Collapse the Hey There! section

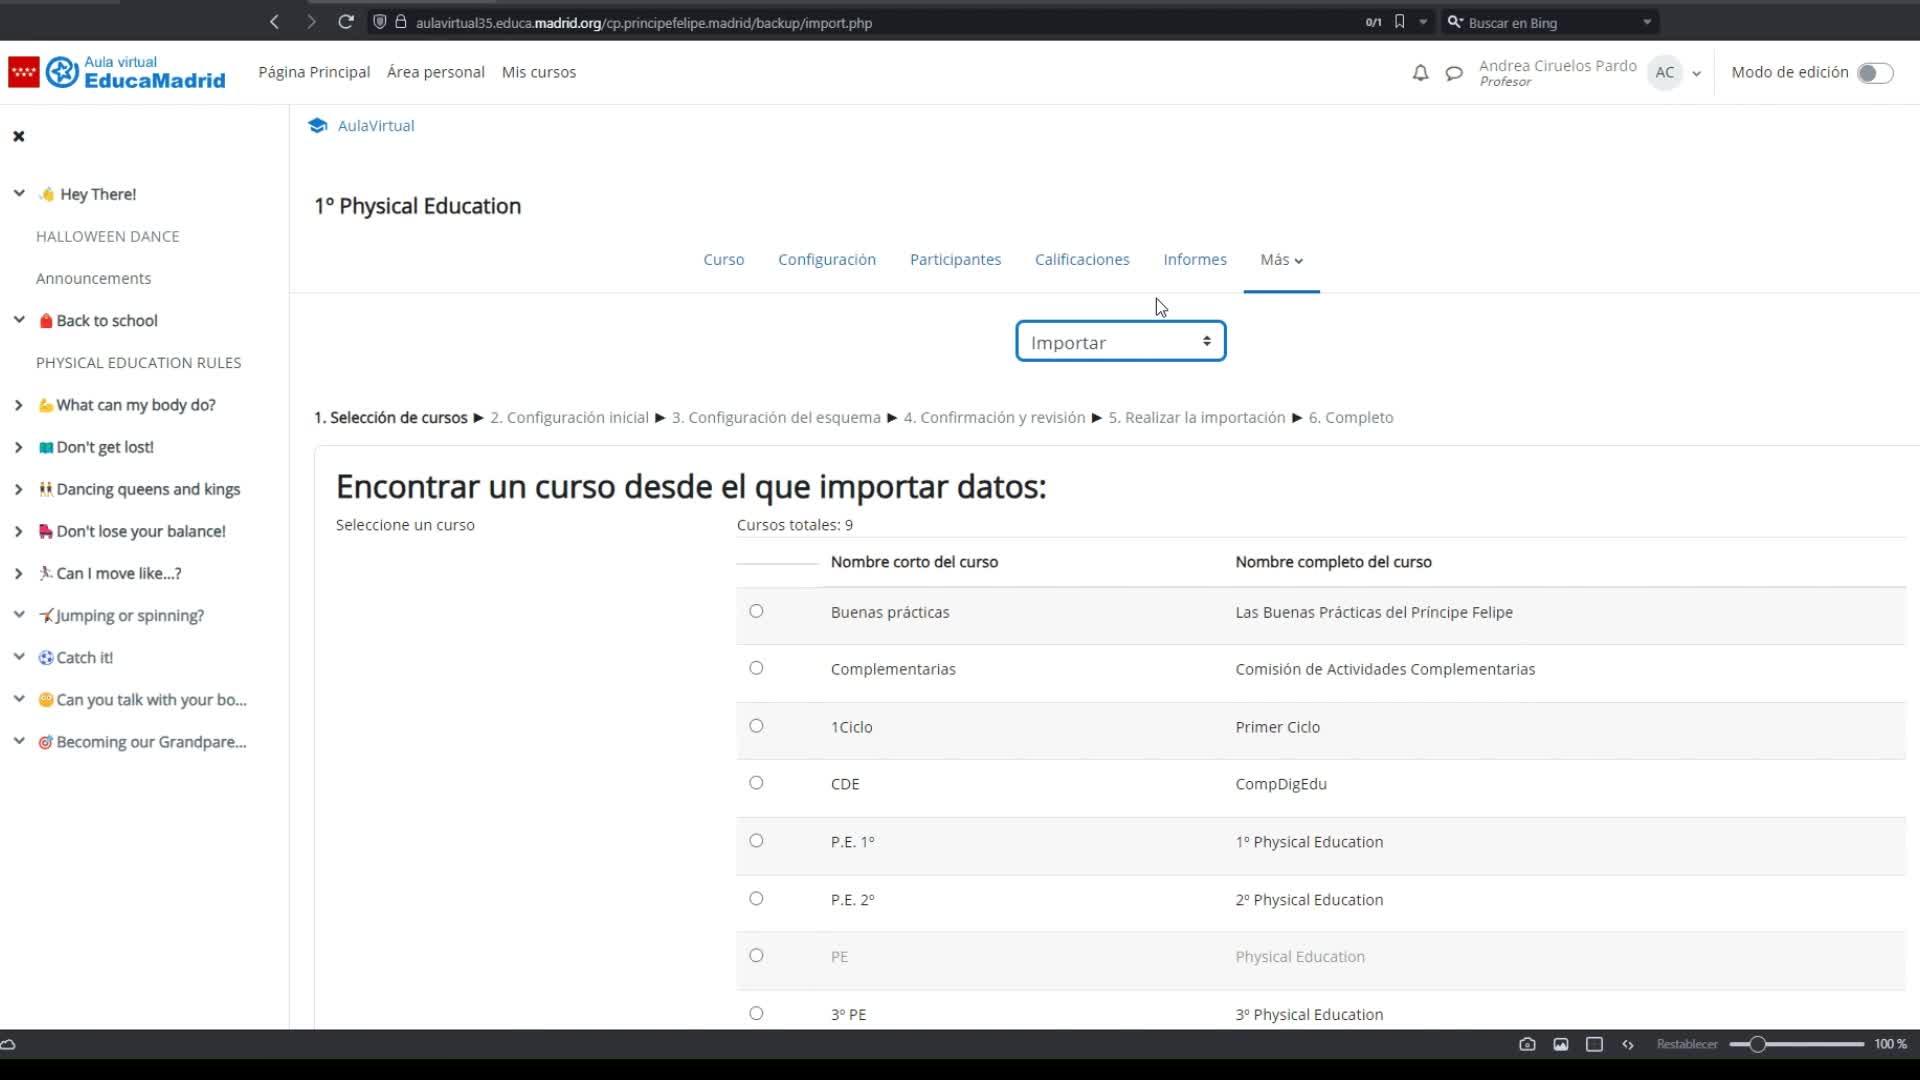(19, 193)
